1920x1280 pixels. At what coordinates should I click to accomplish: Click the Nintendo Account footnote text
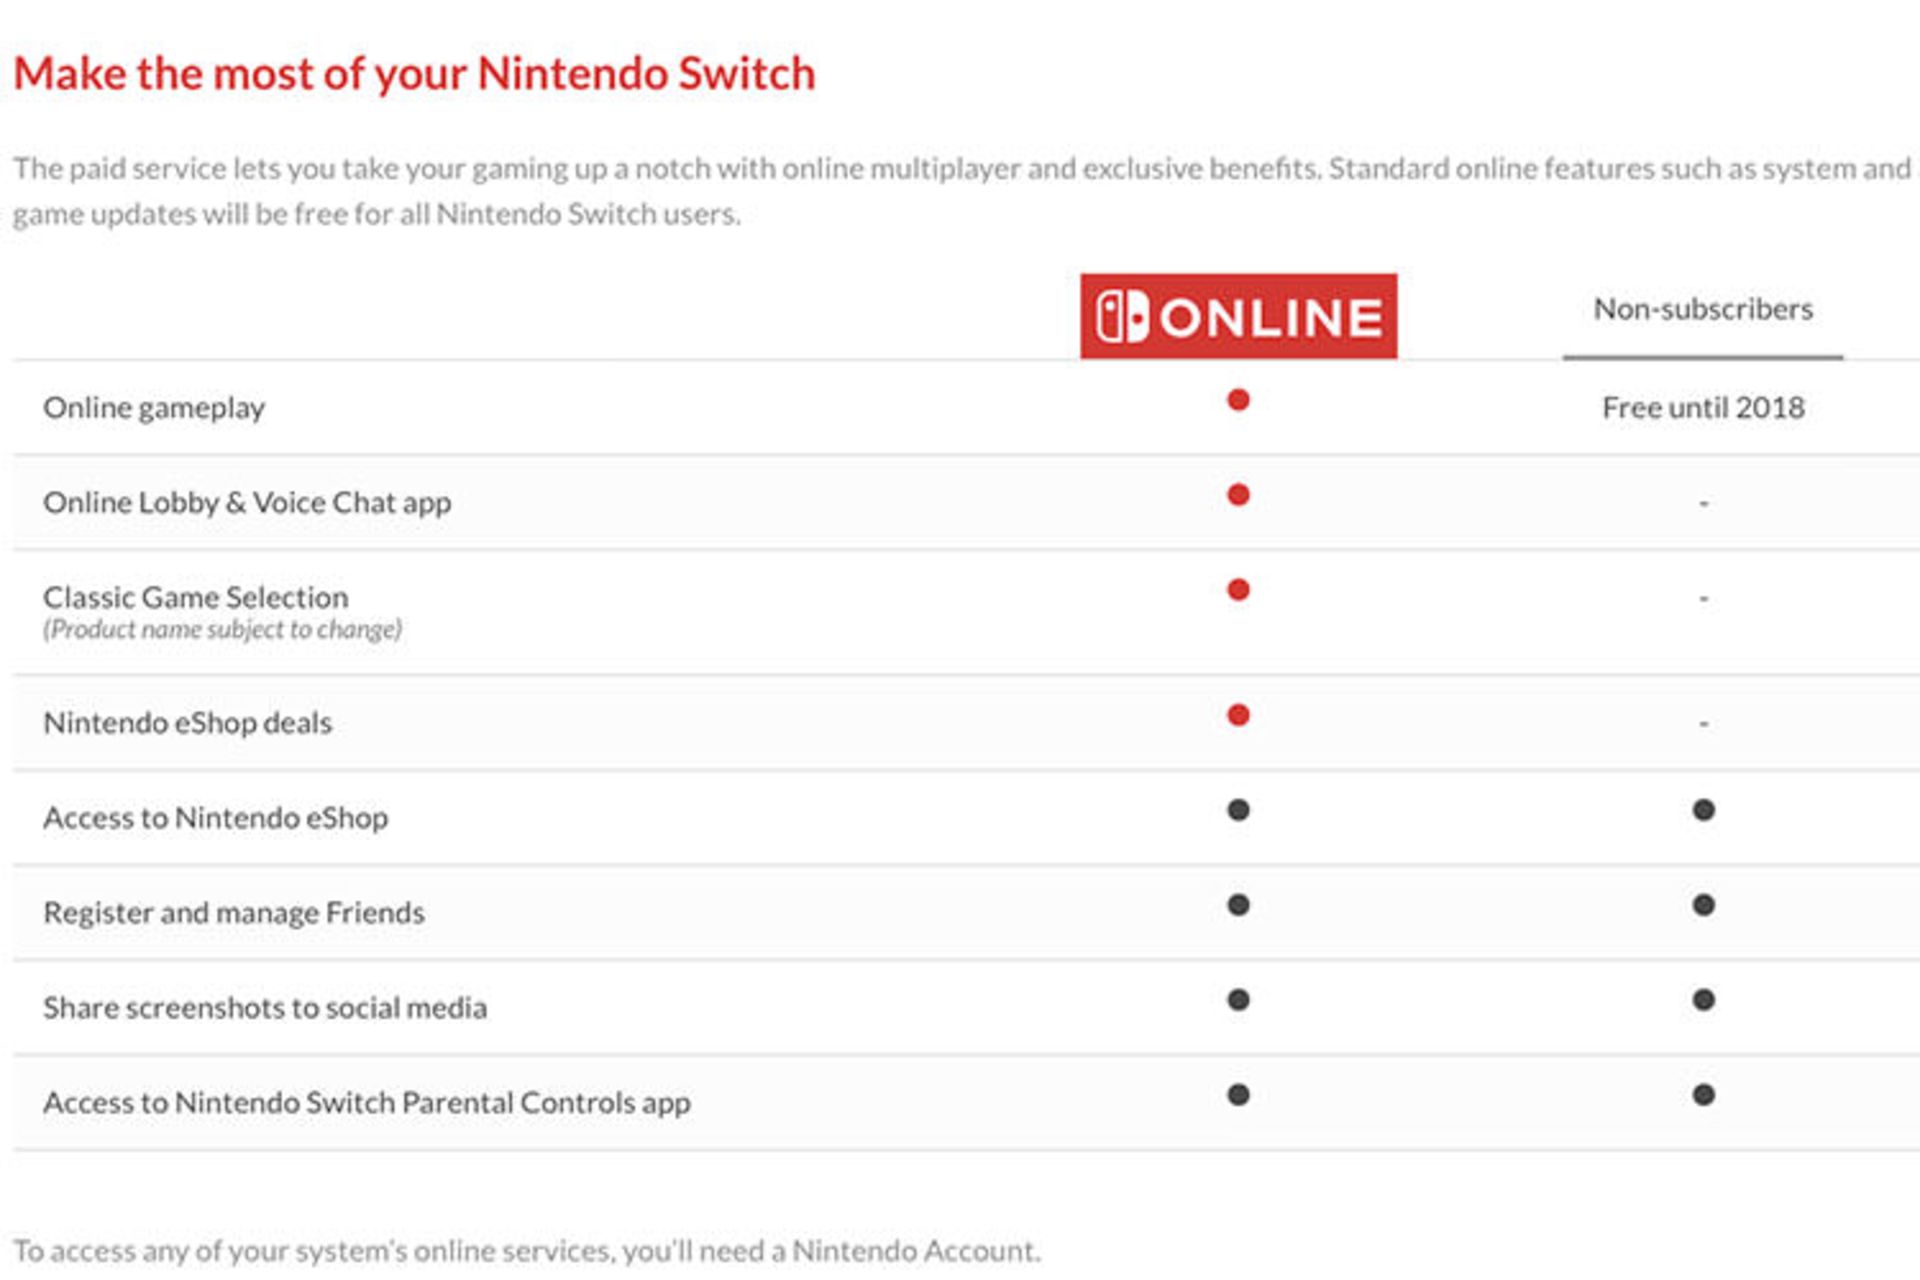(x=527, y=1251)
